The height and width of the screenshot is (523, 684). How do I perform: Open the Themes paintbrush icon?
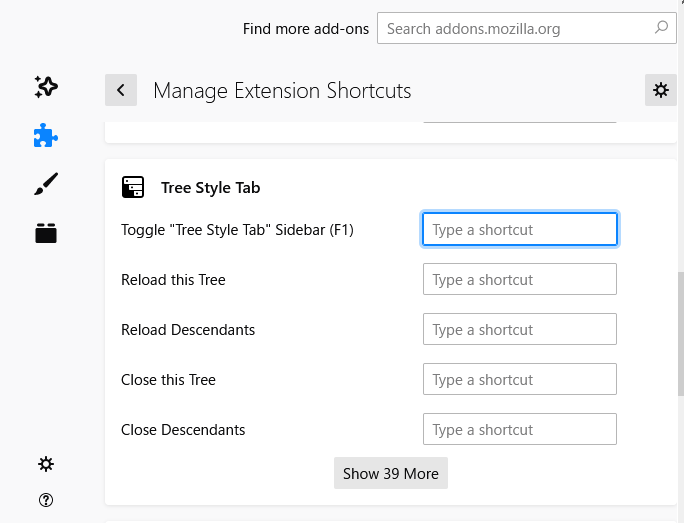coord(46,184)
